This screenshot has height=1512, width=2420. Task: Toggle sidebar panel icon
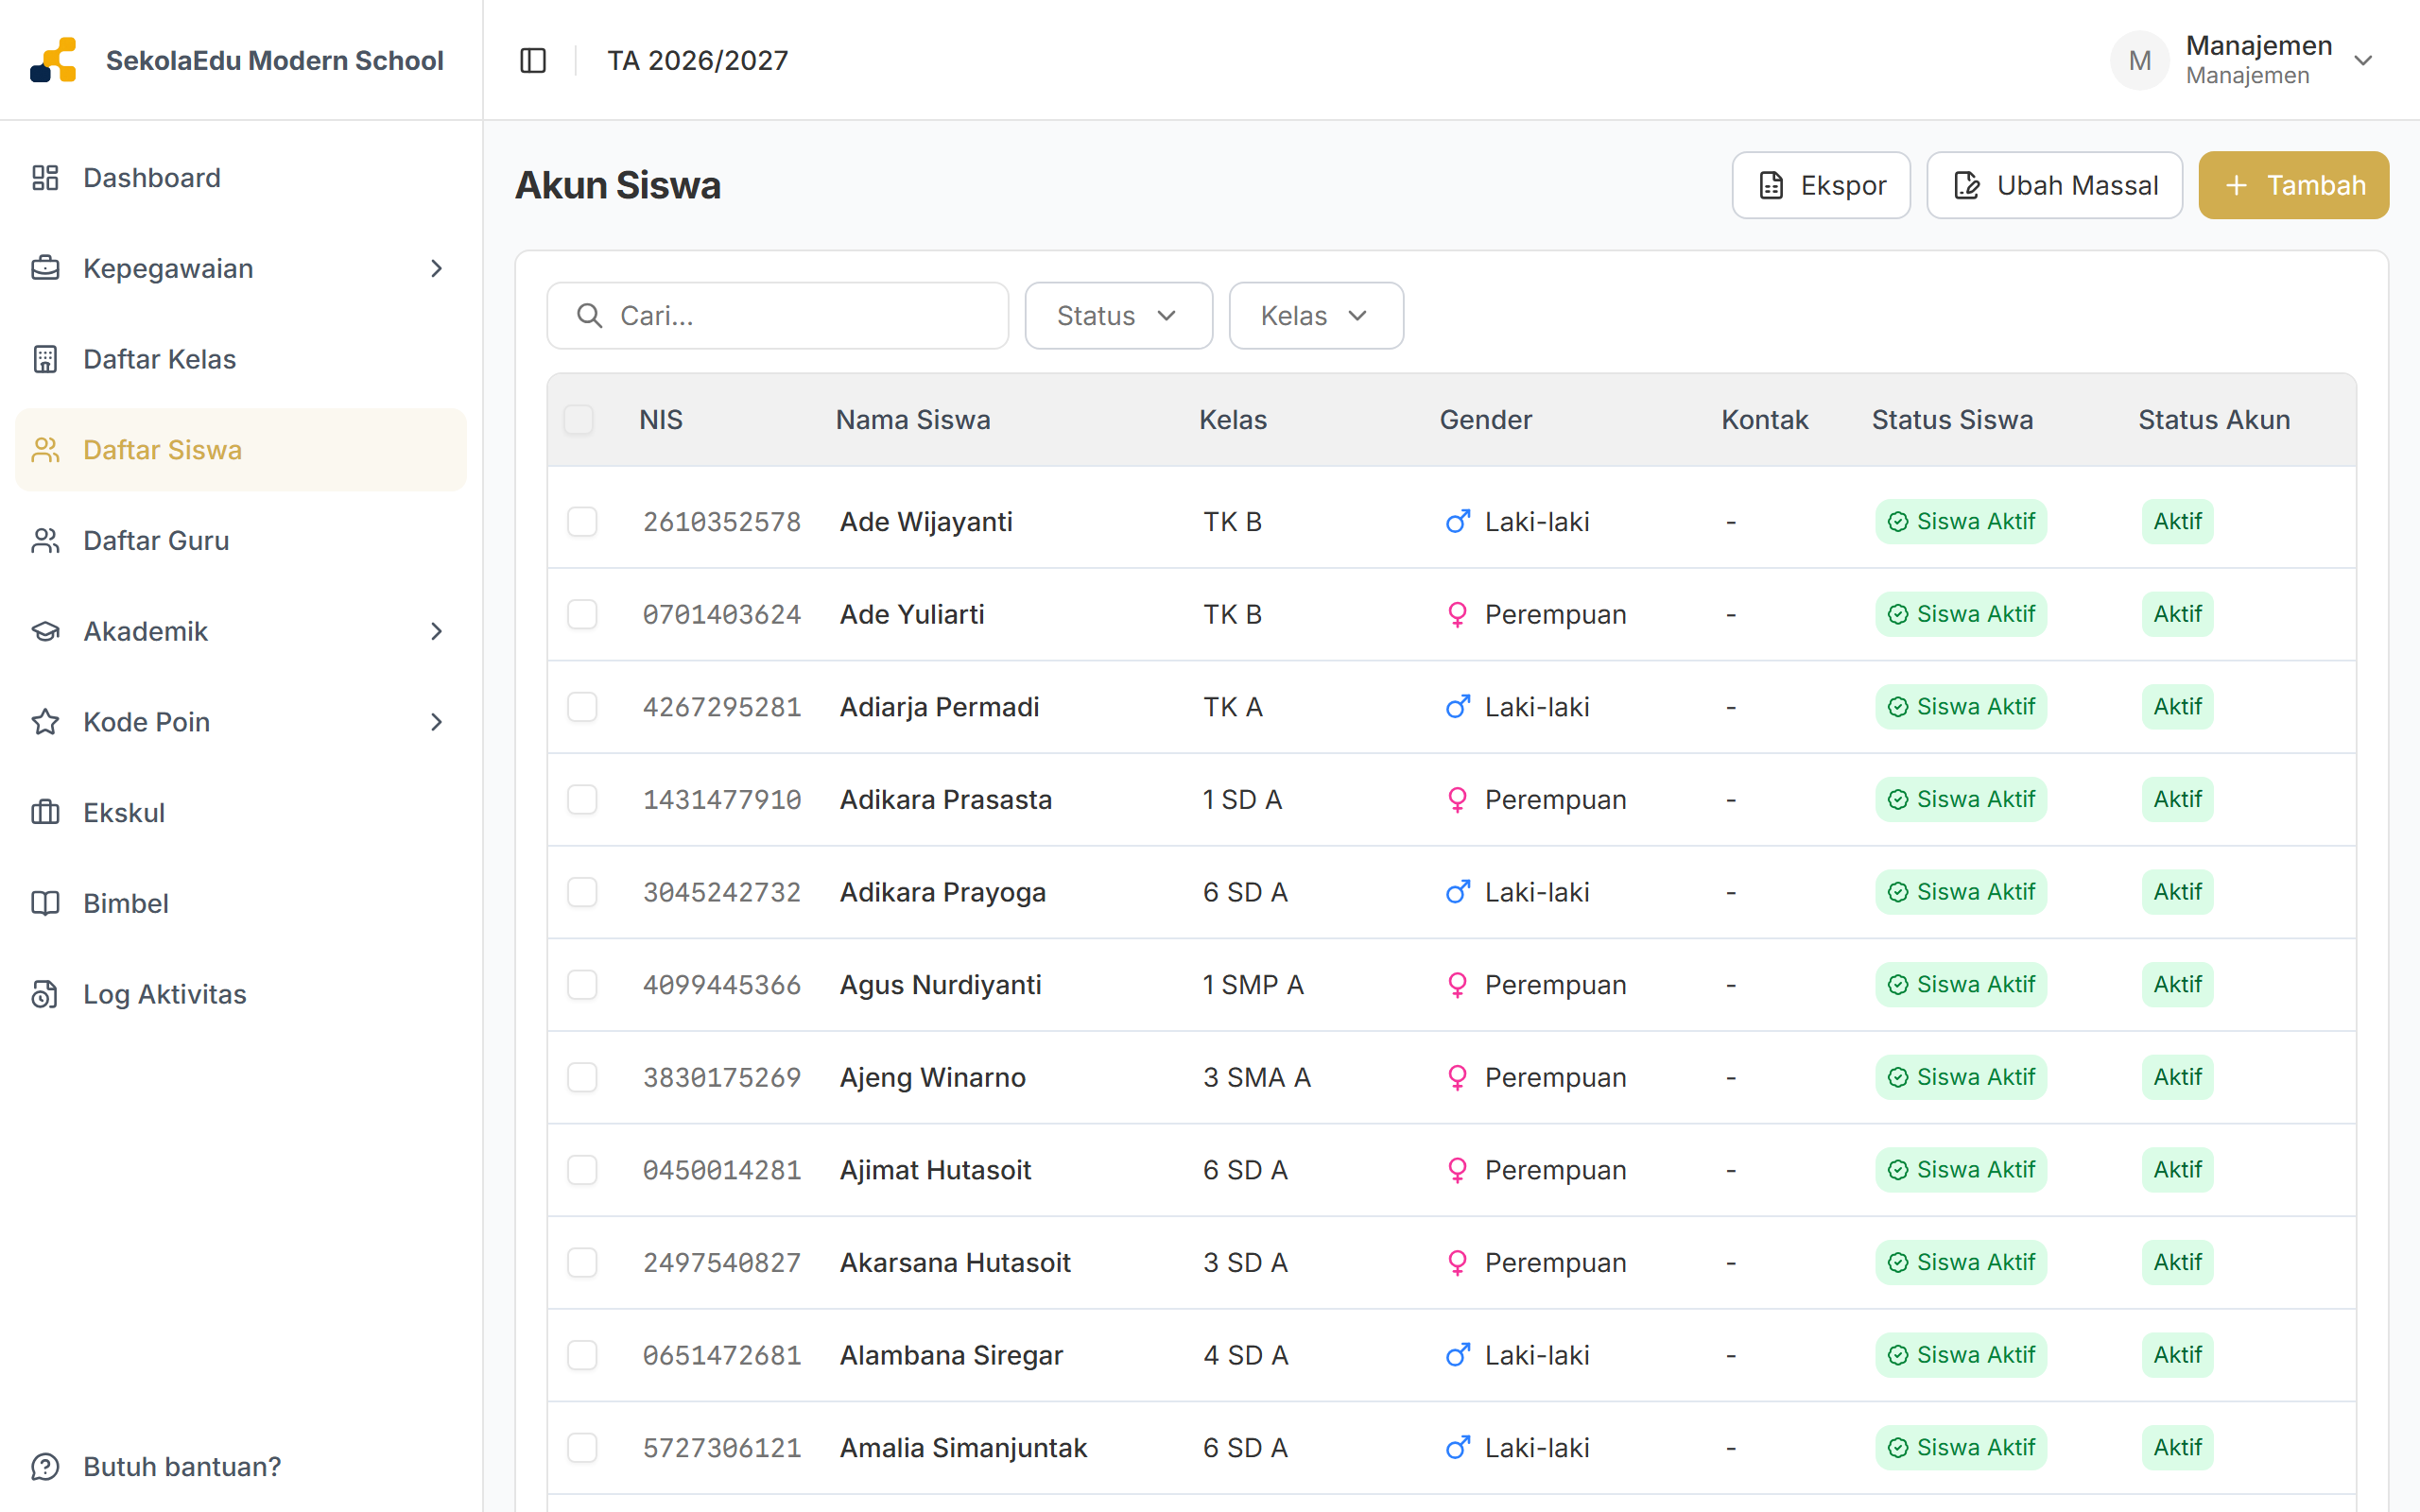[x=533, y=61]
